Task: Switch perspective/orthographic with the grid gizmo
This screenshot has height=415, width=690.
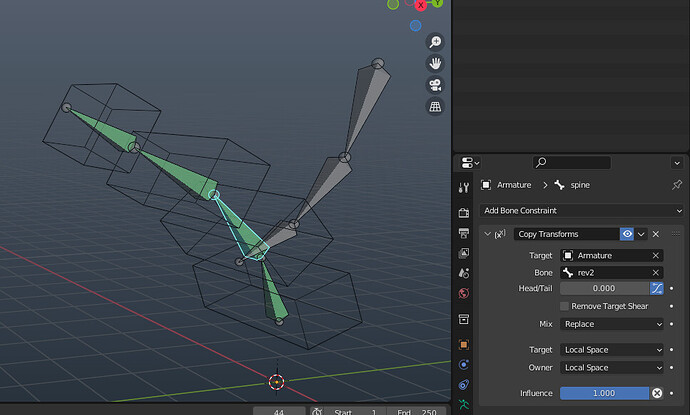Action: (435, 106)
